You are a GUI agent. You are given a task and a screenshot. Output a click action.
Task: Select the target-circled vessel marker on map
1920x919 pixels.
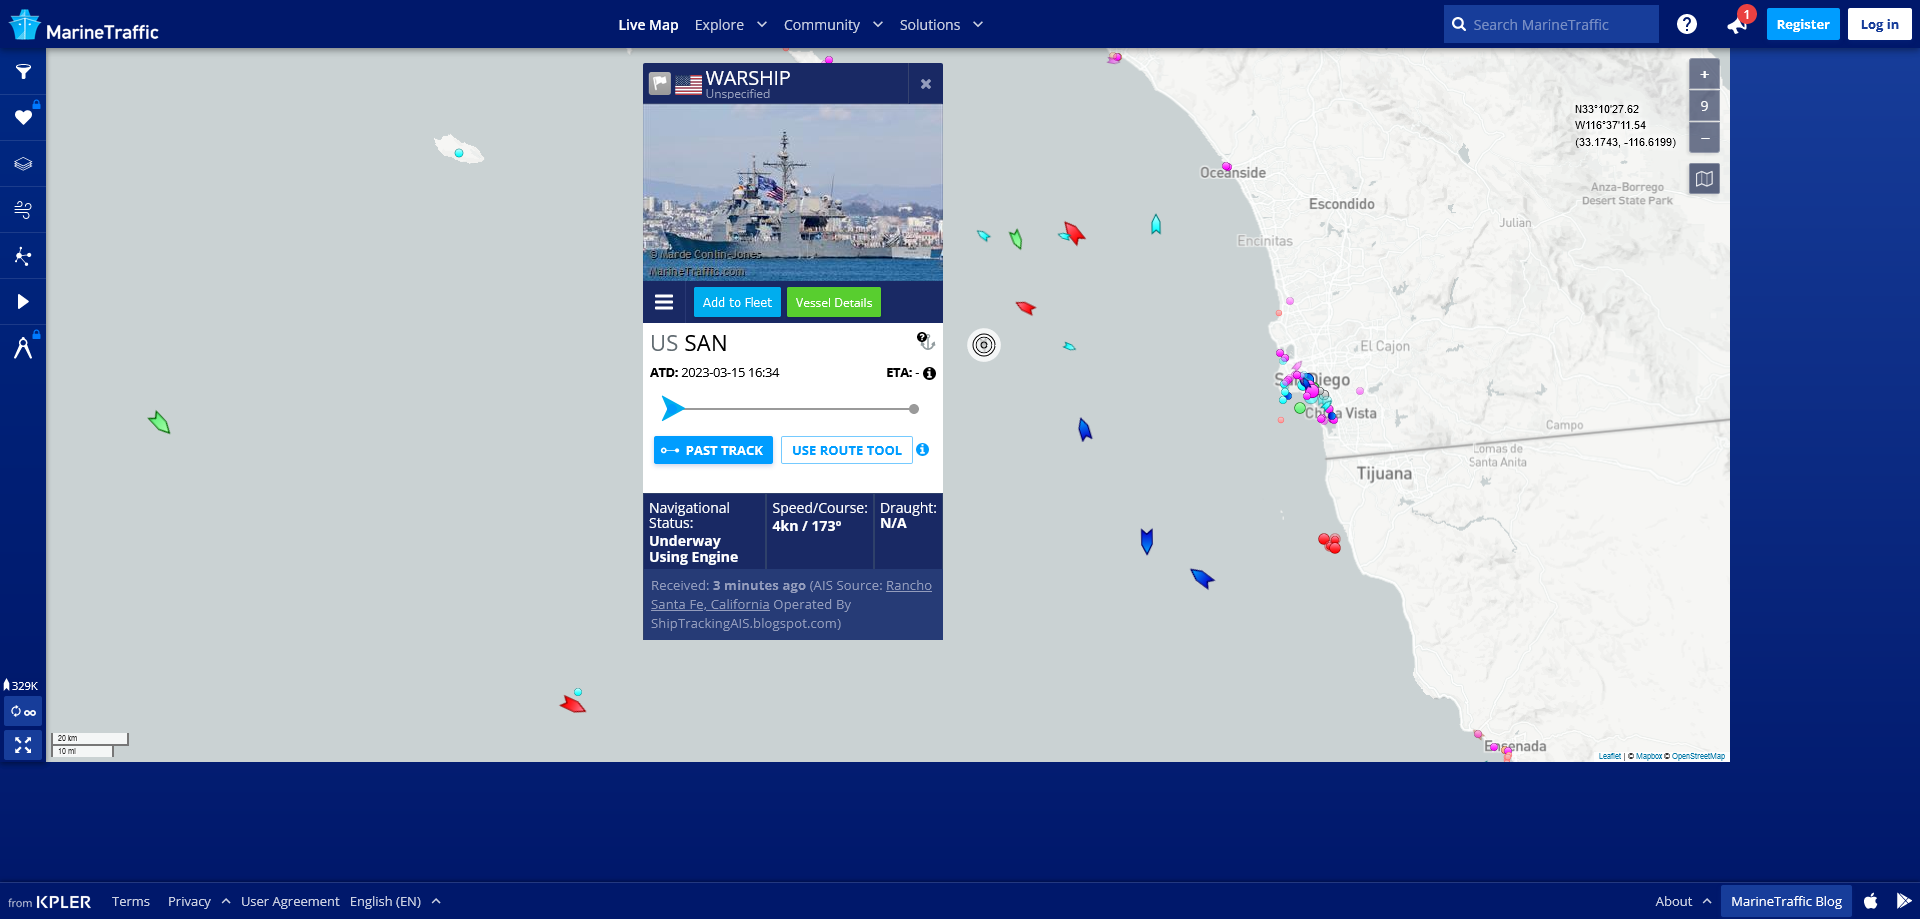(984, 345)
